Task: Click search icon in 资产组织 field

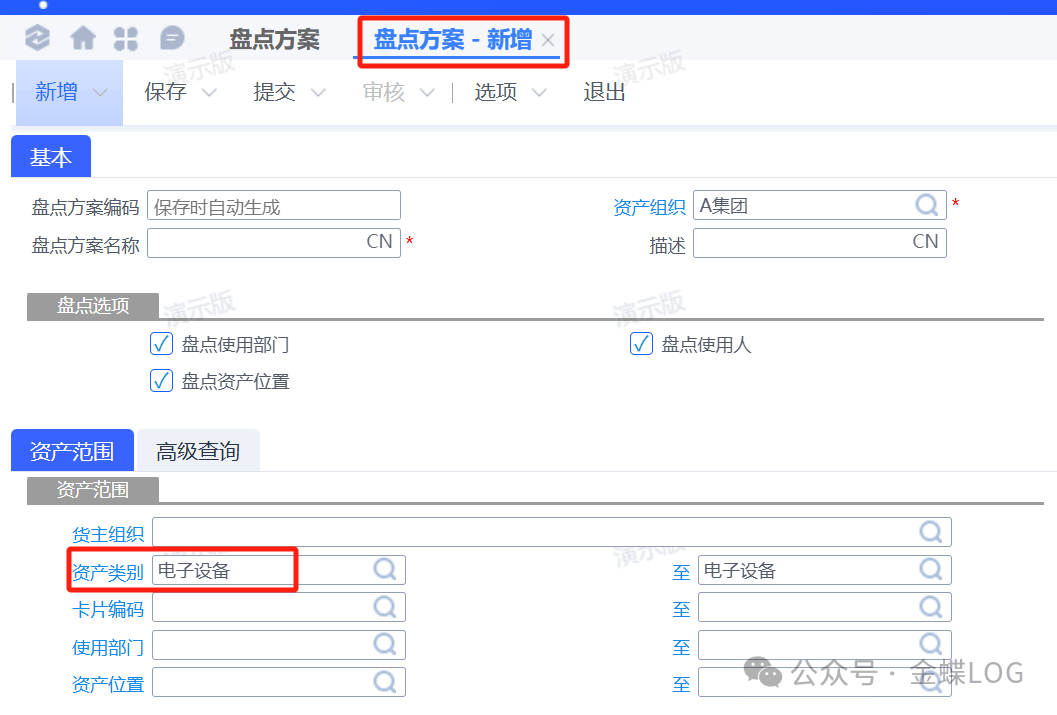Action: coord(928,205)
